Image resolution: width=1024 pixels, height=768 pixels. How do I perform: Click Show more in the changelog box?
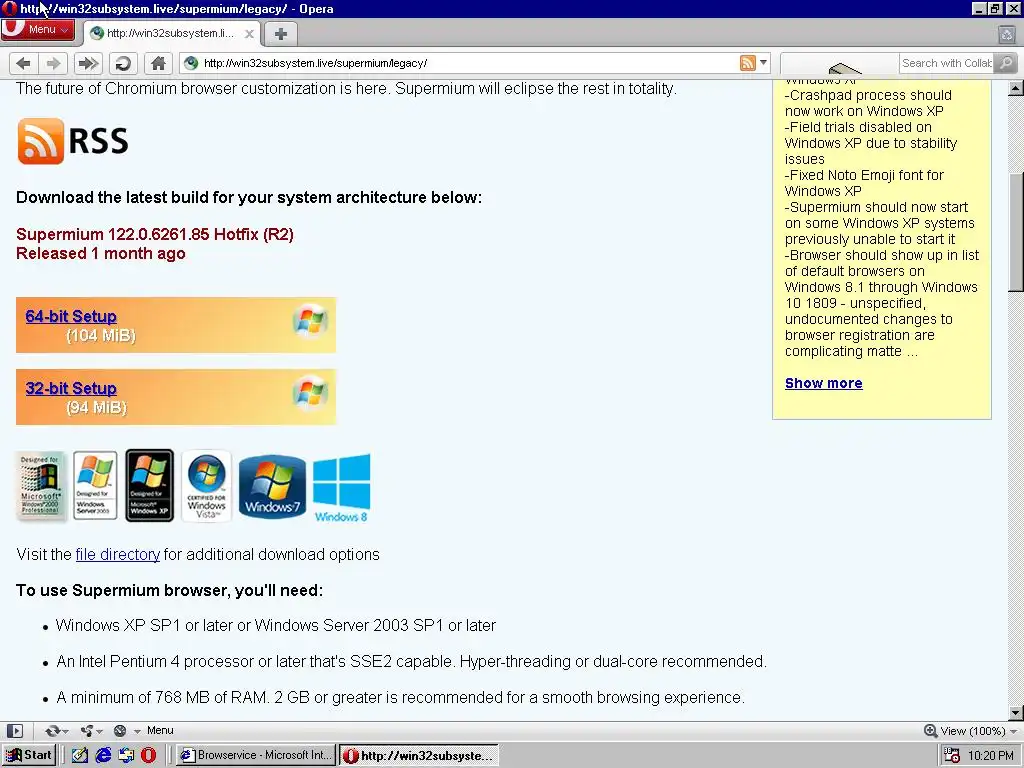pyautogui.click(x=824, y=383)
